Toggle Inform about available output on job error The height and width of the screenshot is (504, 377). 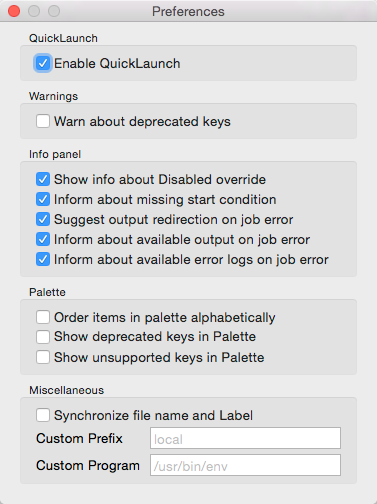point(43,239)
